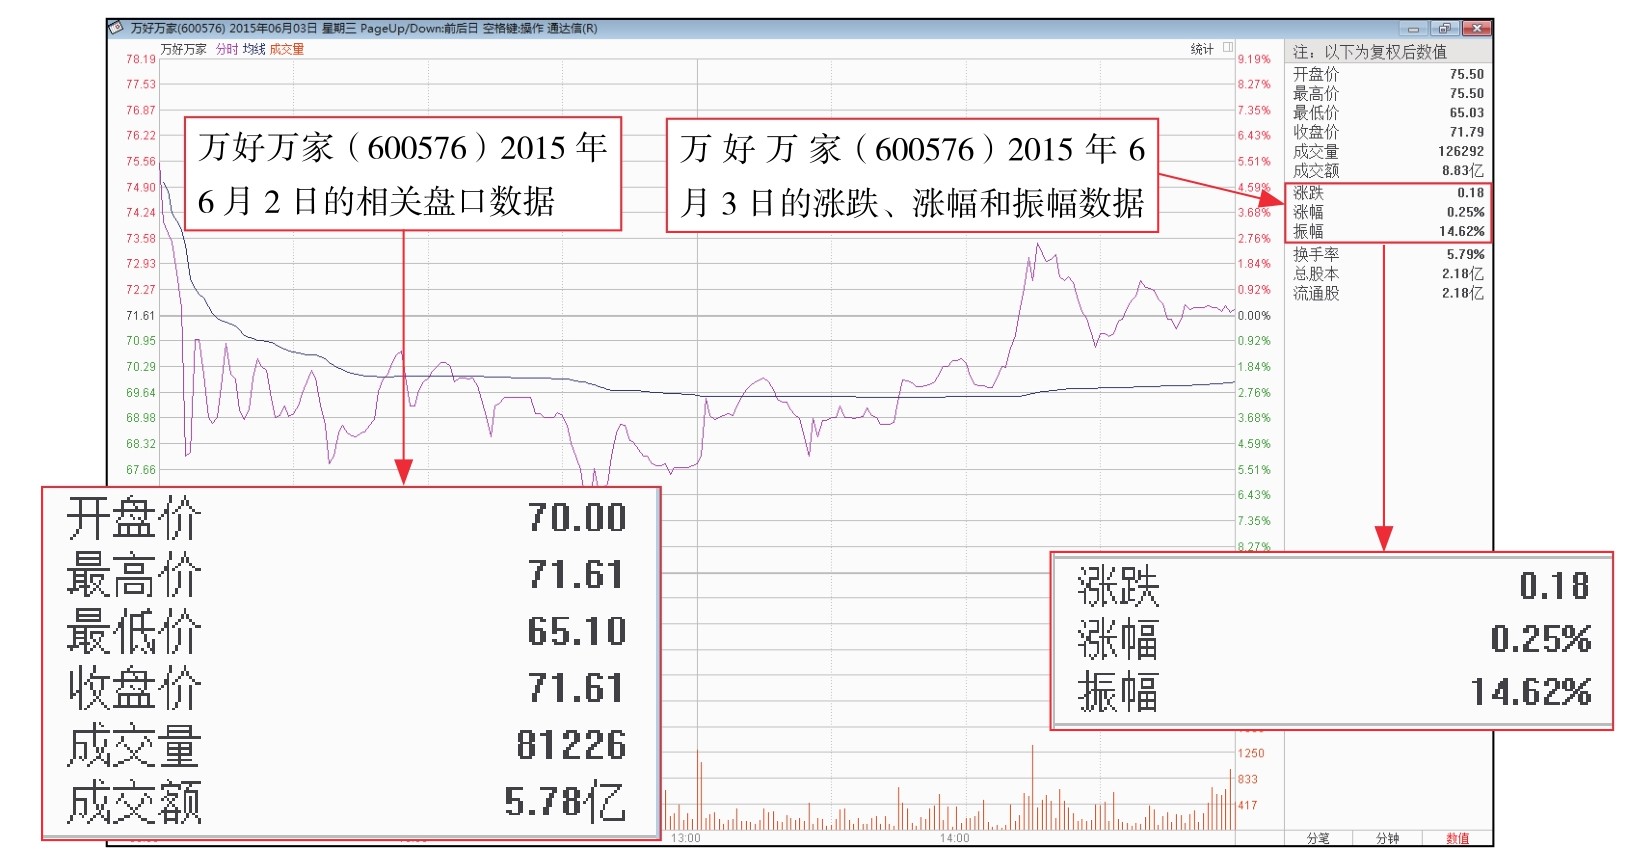Minimize the 万好万家 chart window
The width and height of the screenshot is (1638, 853).
click(x=1413, y=29)
